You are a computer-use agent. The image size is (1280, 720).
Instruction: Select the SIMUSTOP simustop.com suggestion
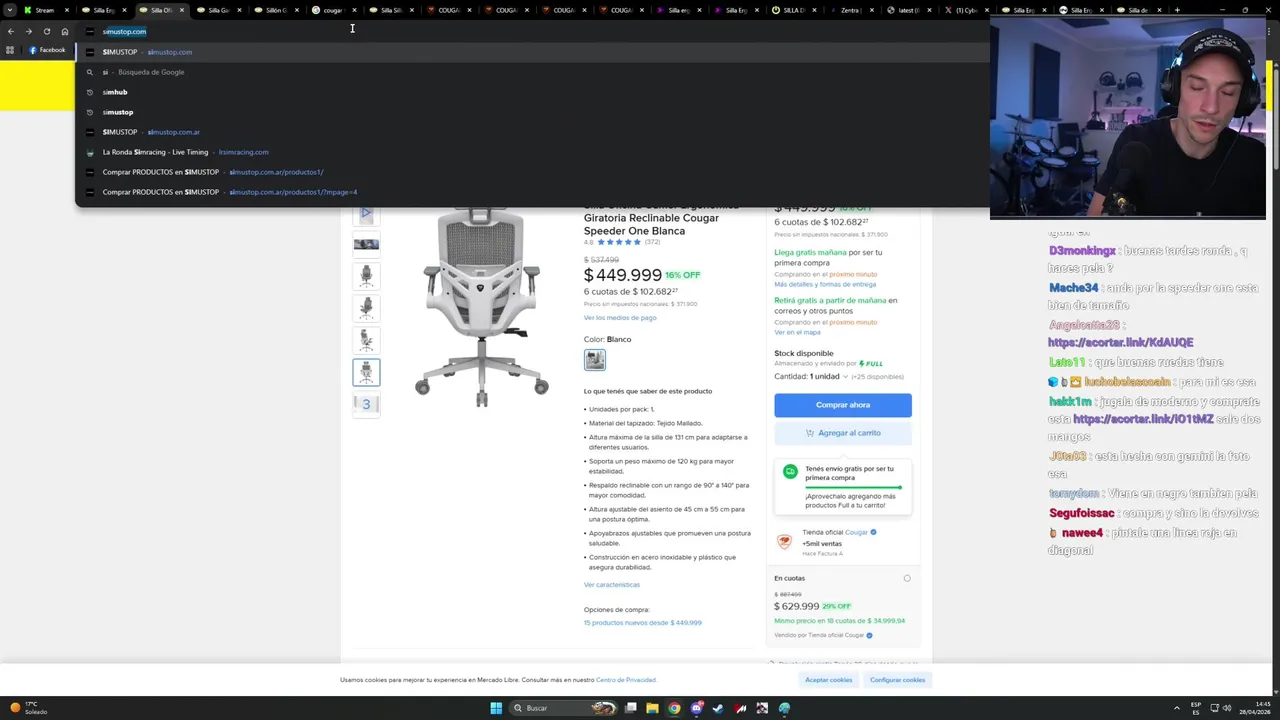532,52
